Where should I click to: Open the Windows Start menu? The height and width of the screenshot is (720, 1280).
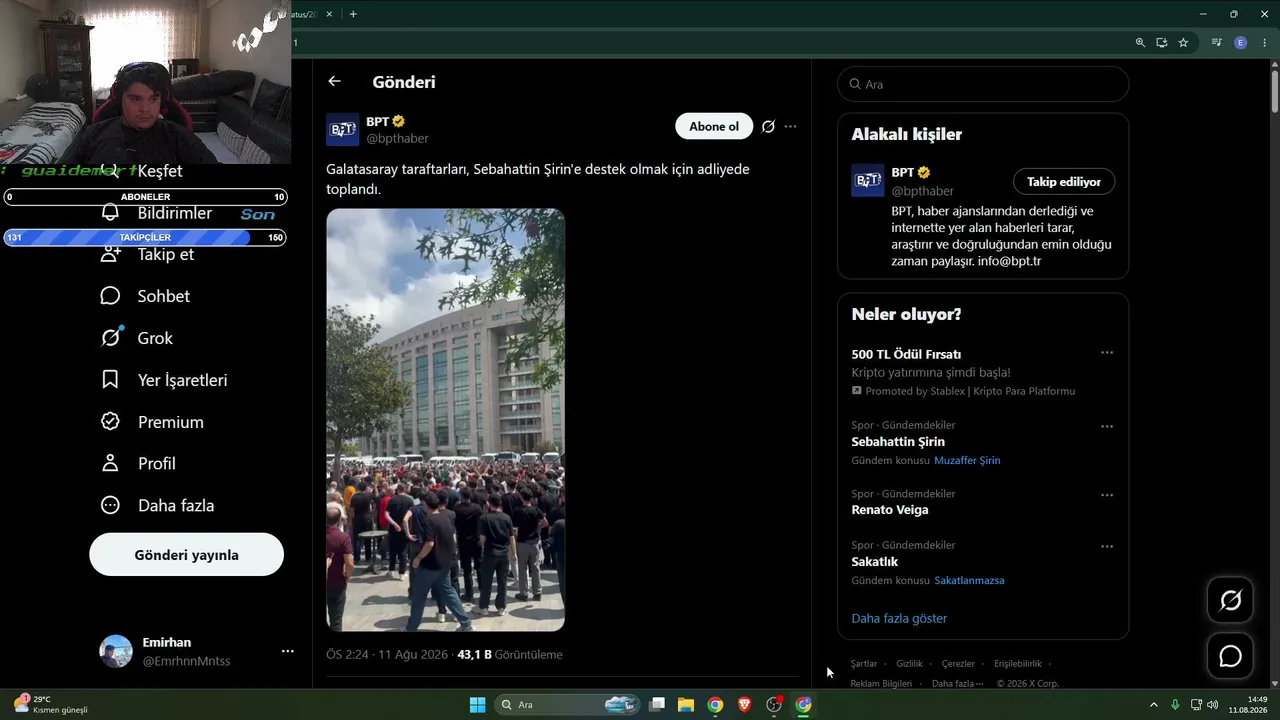pyautogui.click(x=477, y=705)
